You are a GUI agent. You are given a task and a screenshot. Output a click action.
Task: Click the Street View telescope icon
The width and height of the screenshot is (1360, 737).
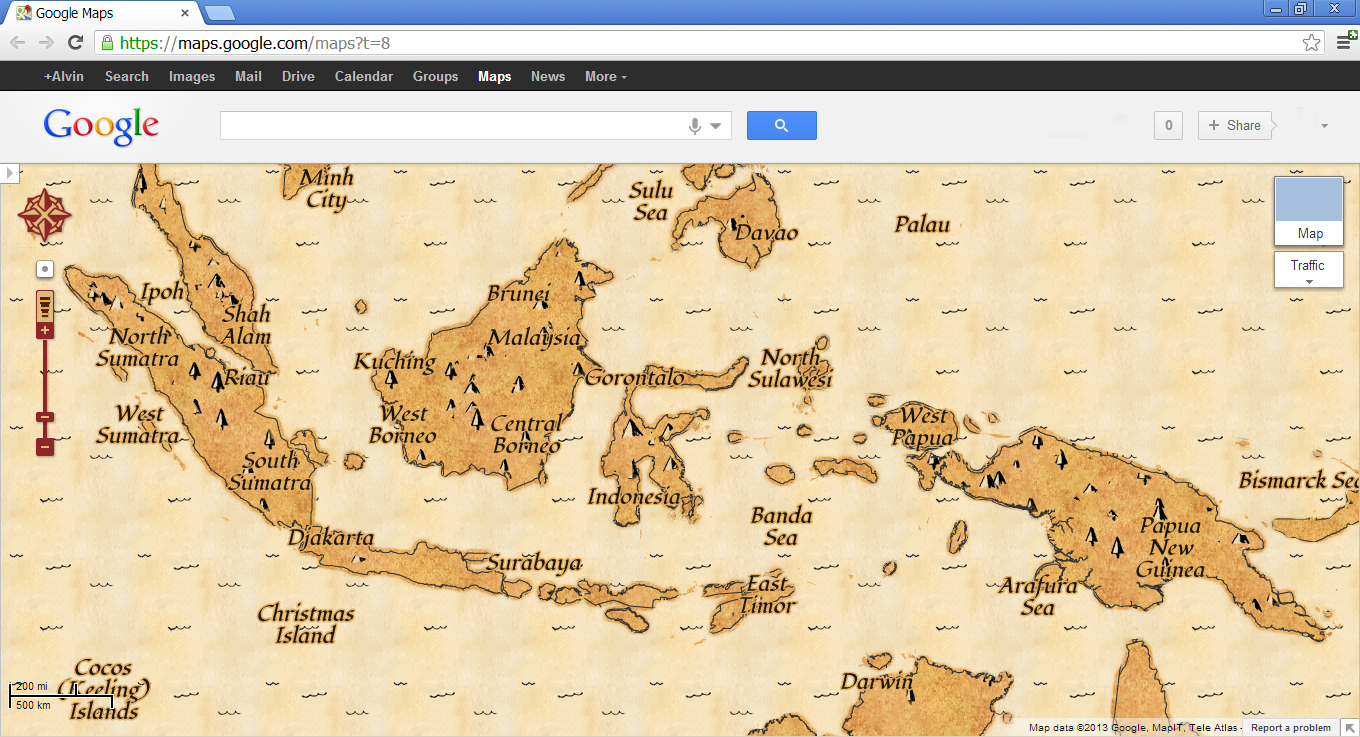point(45,305)
